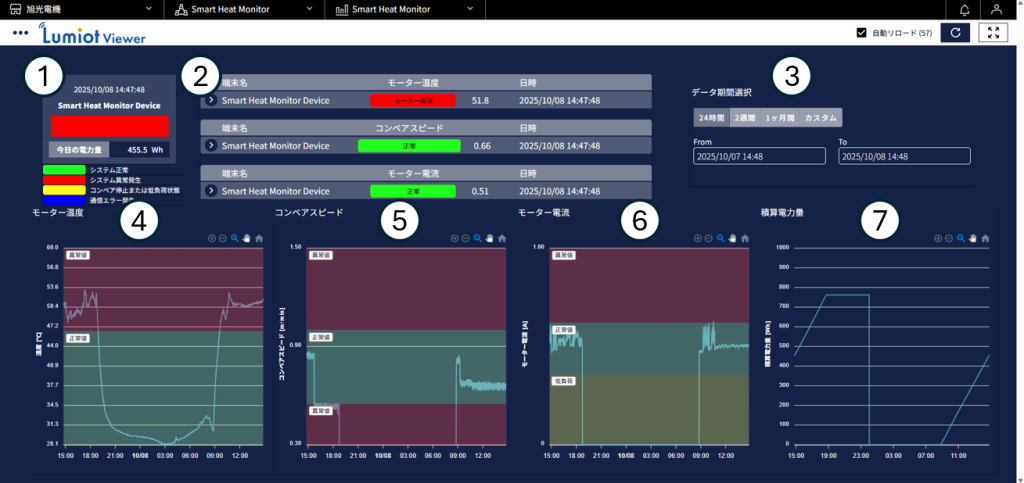Choose the カスタム period option
The height and width of the screenshot is (483, 1024).
[821, 117]
